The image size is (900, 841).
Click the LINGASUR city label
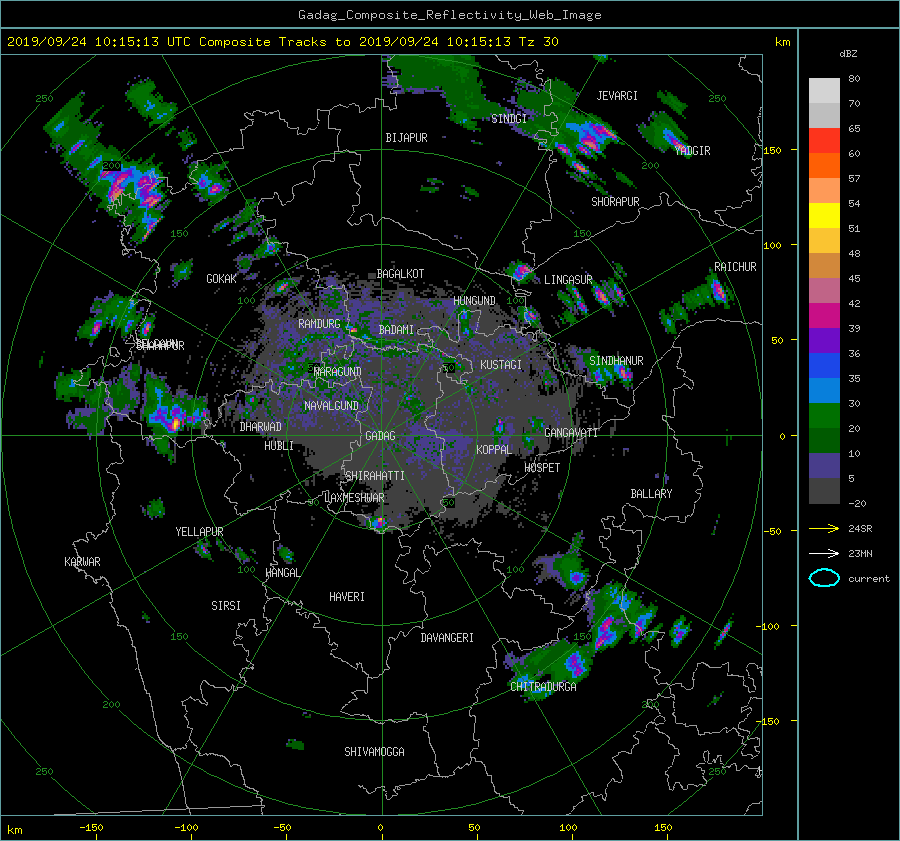pos(568,280)
